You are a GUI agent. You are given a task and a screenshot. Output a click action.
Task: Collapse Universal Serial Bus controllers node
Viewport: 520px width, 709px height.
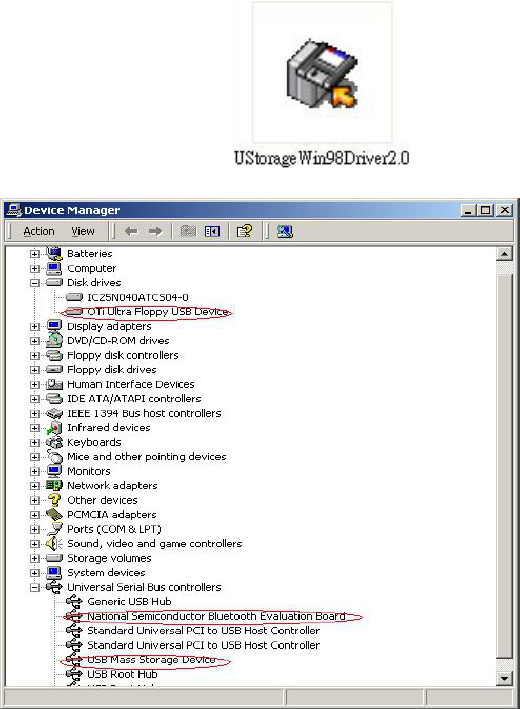35,587
